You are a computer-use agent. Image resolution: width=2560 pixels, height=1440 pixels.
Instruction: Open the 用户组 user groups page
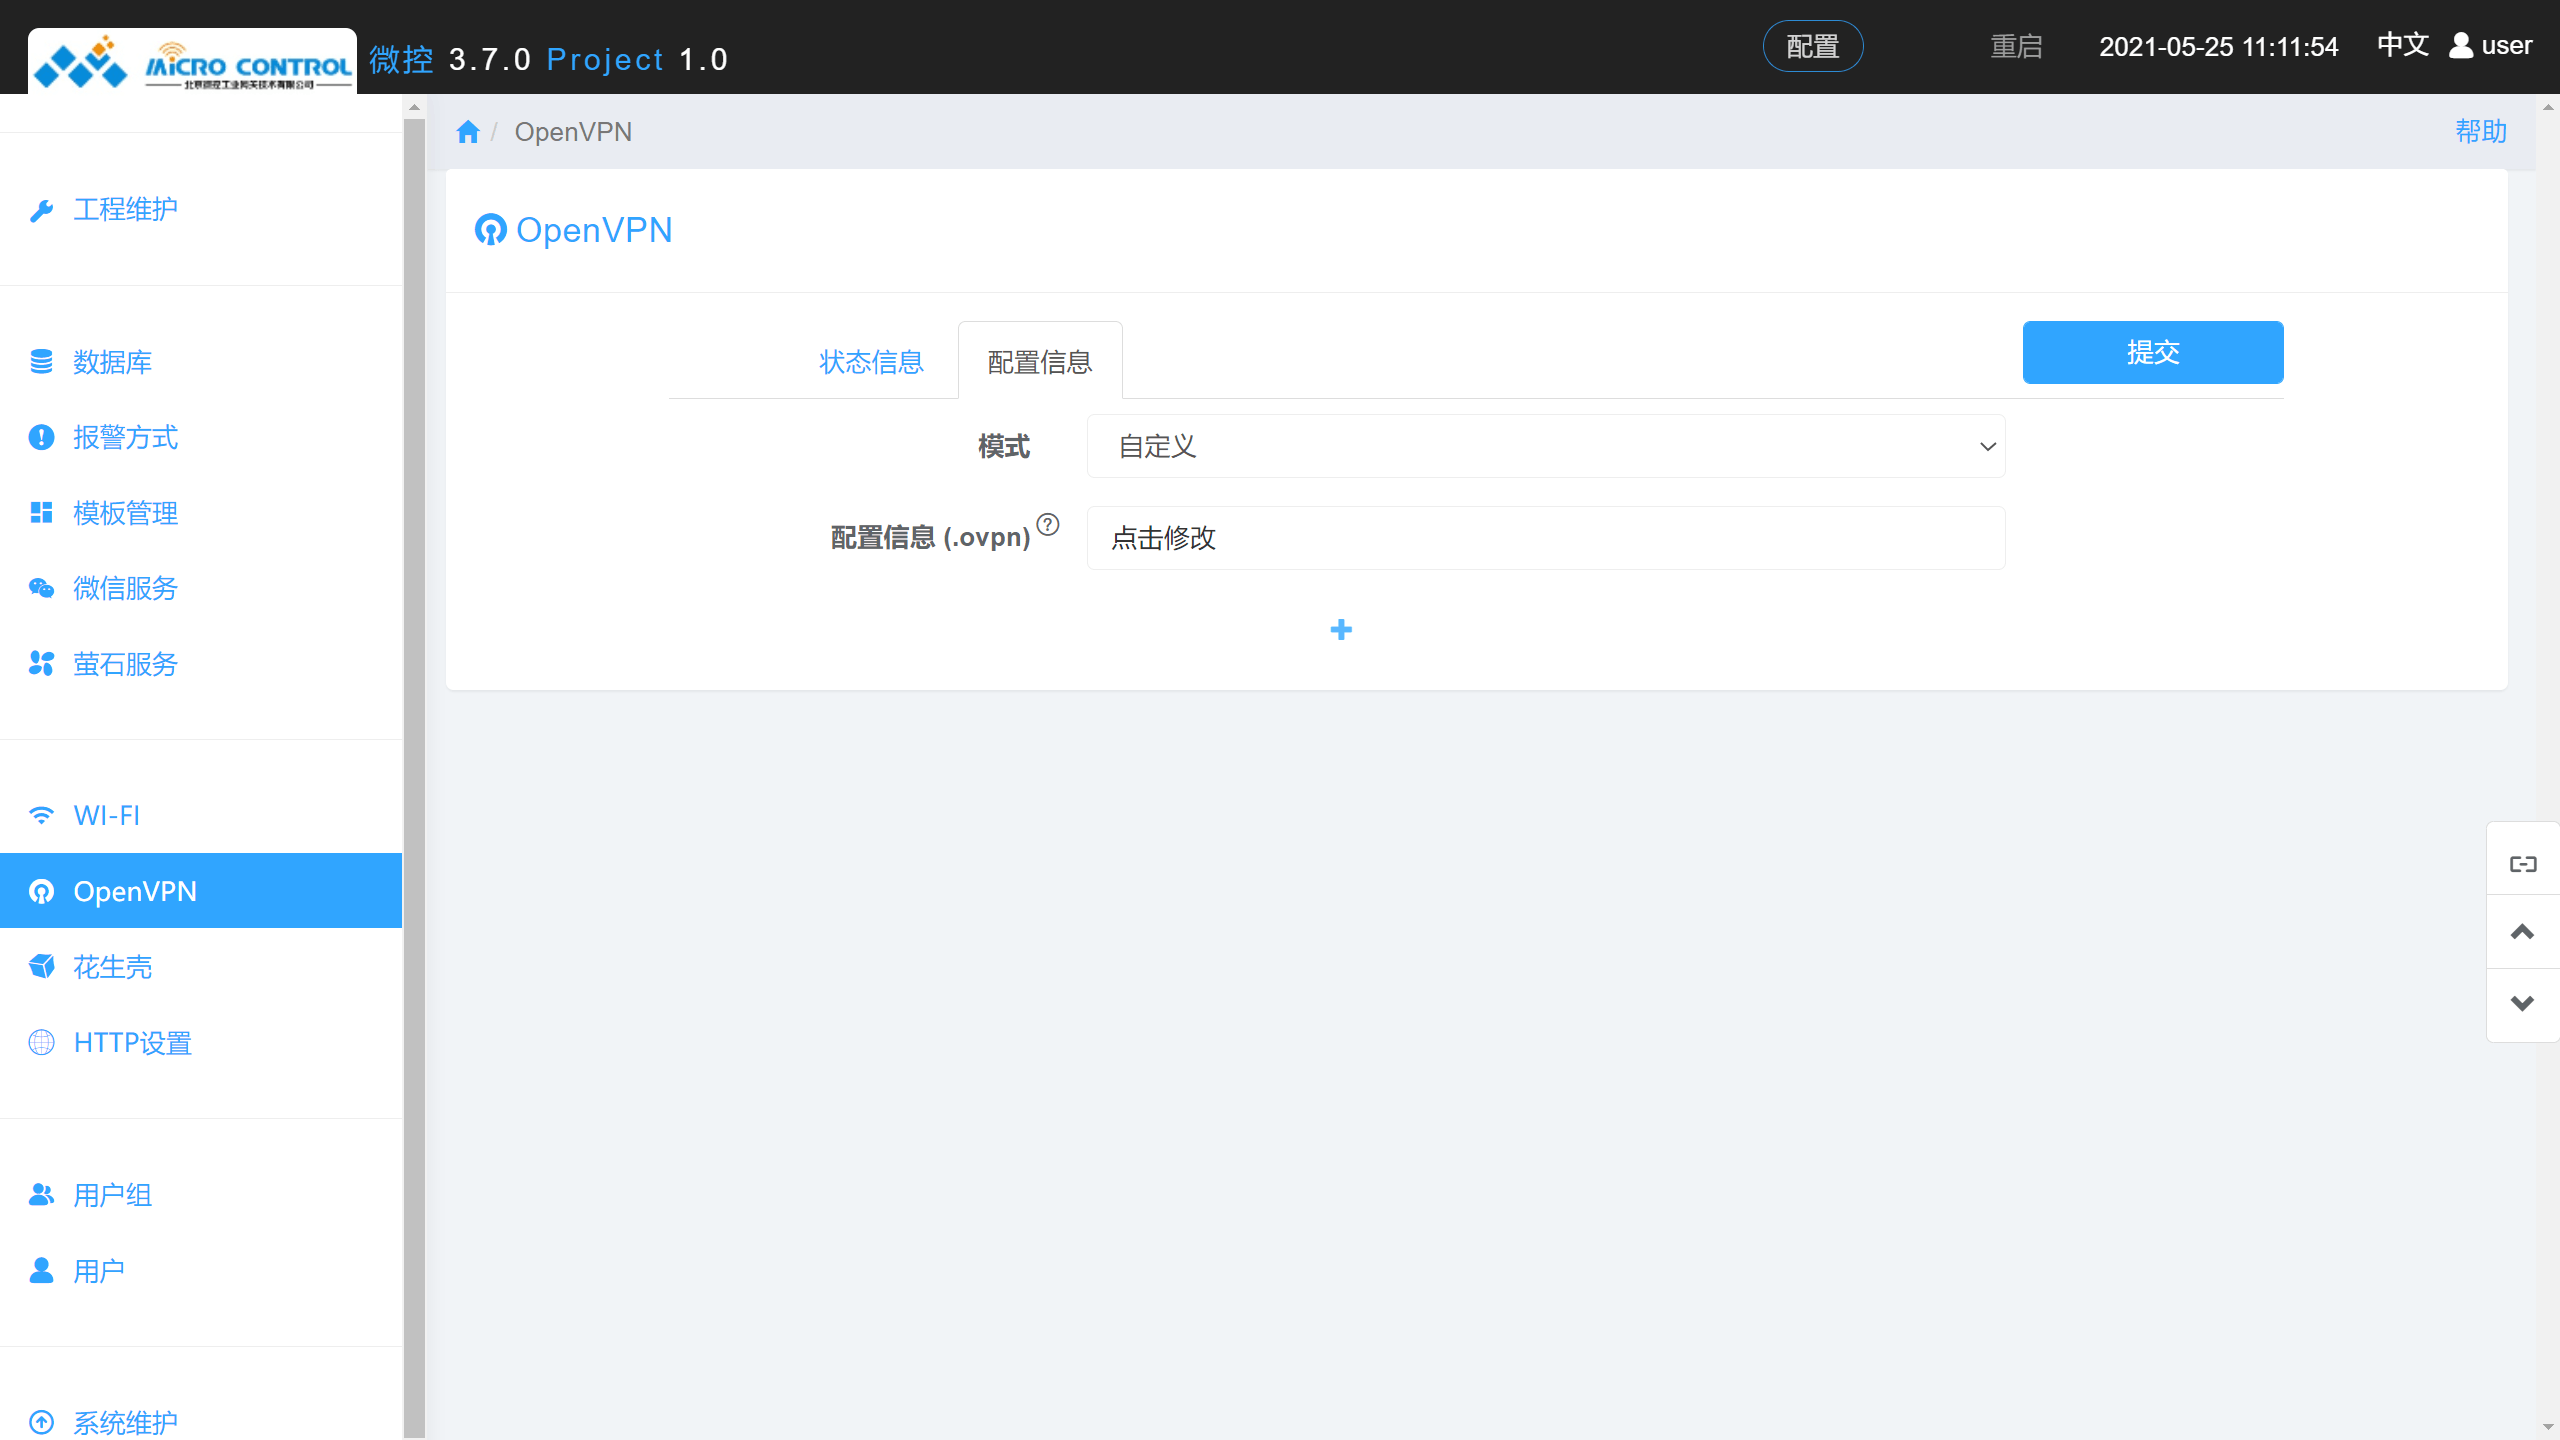[112, 1194]
